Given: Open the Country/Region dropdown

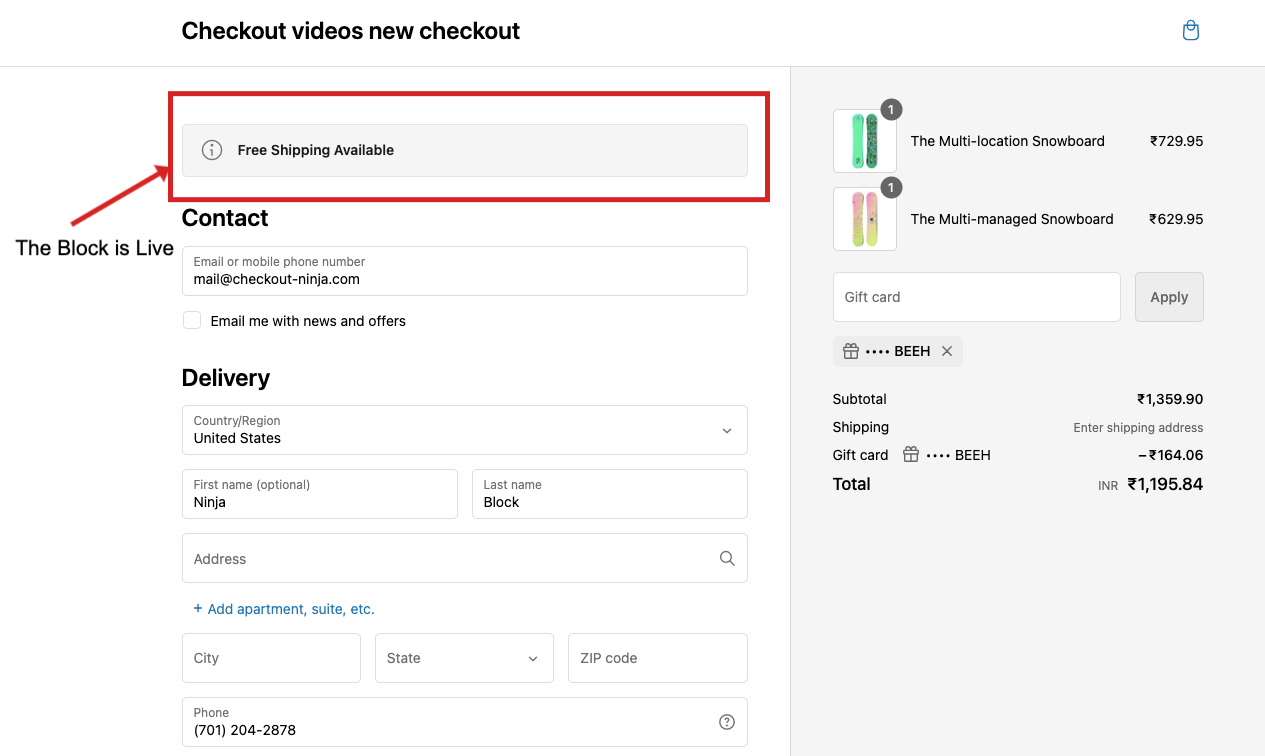Looking at the screenshot, I should click(464, 430).
